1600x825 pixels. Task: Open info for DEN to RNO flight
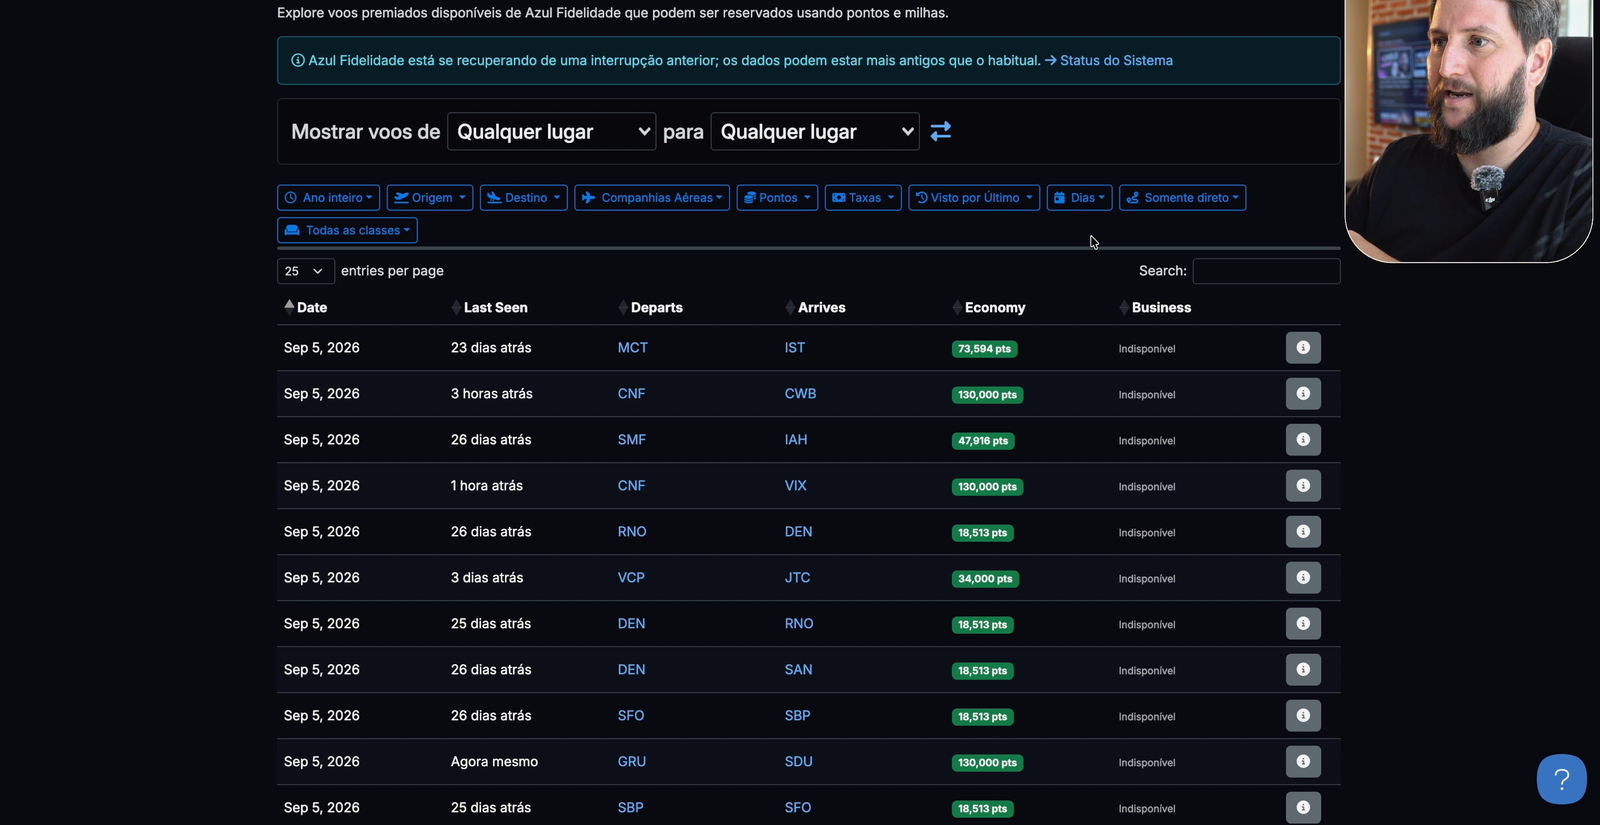click(1303, 624)
